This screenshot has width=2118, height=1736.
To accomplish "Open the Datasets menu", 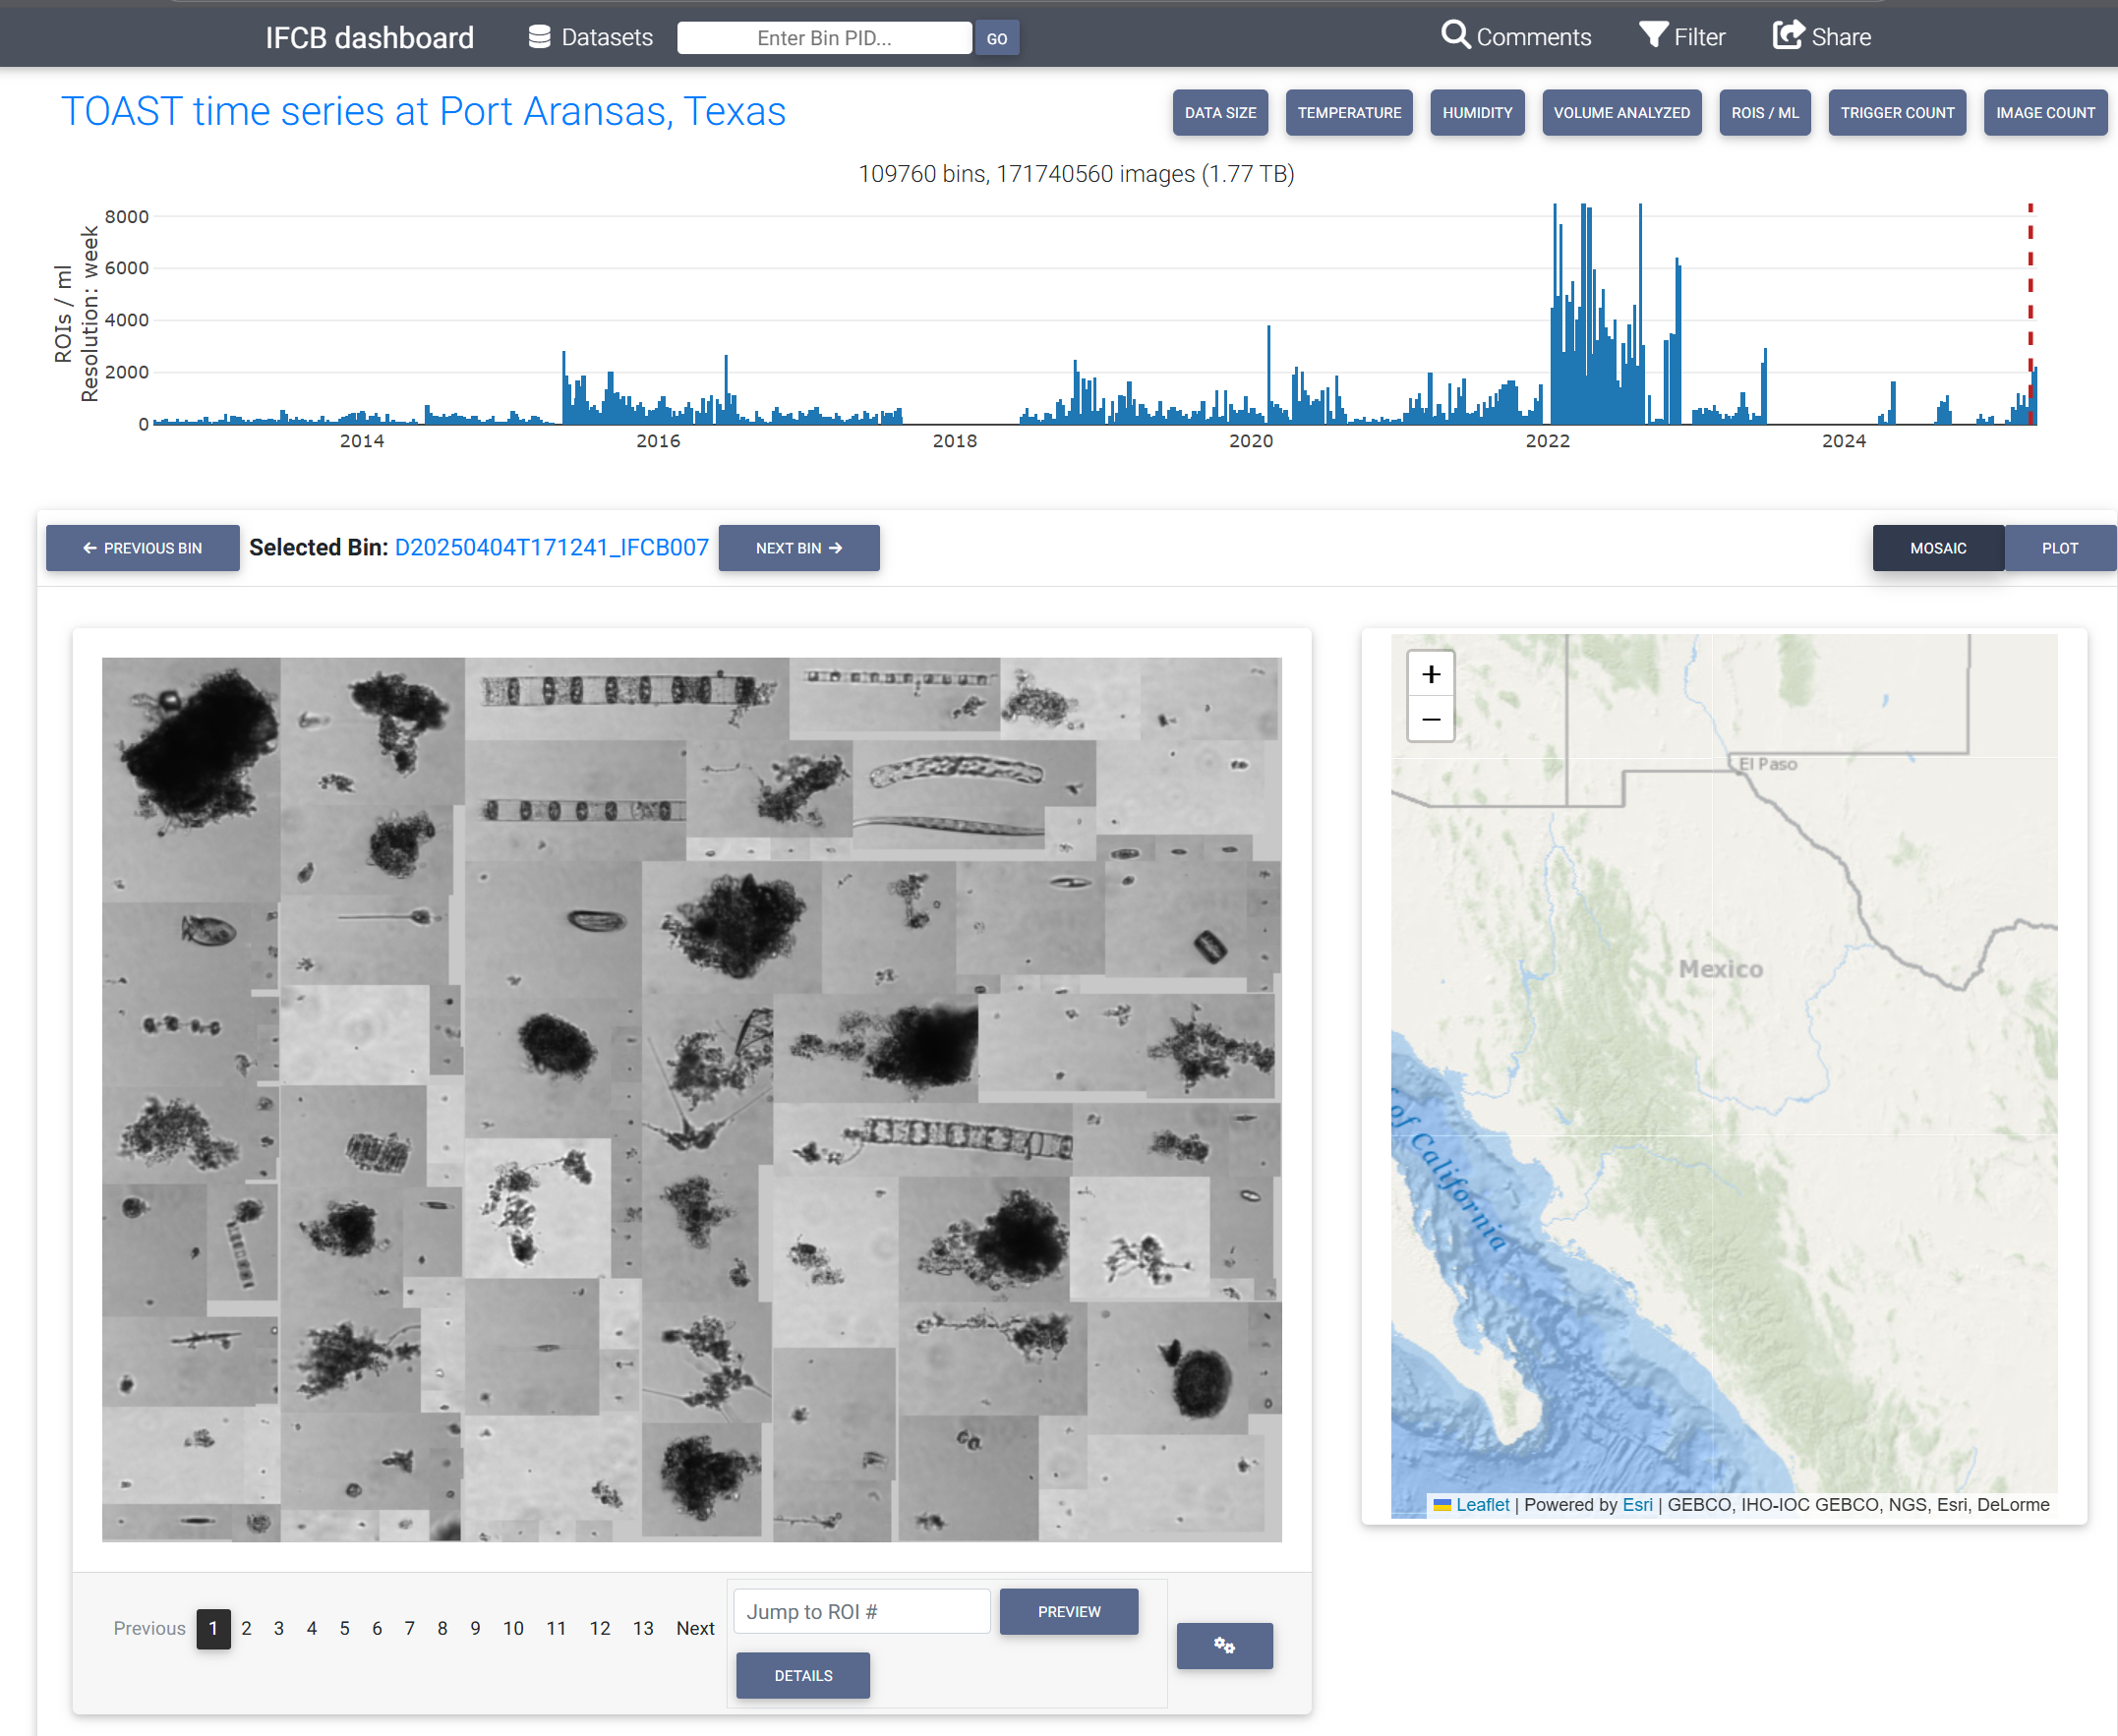I will click(590, 37).
